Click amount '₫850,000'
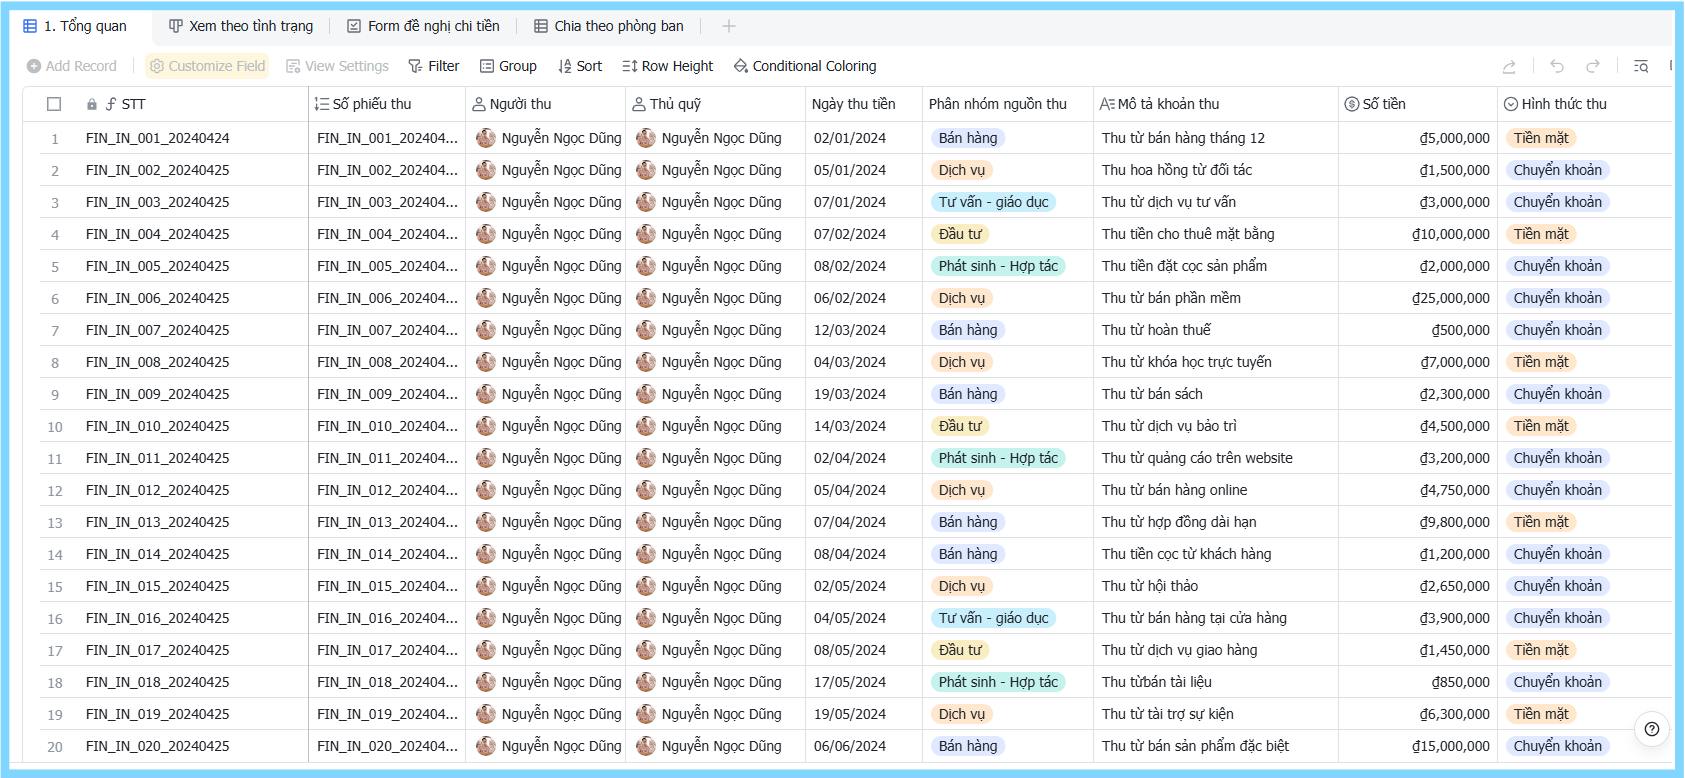 1460,682
